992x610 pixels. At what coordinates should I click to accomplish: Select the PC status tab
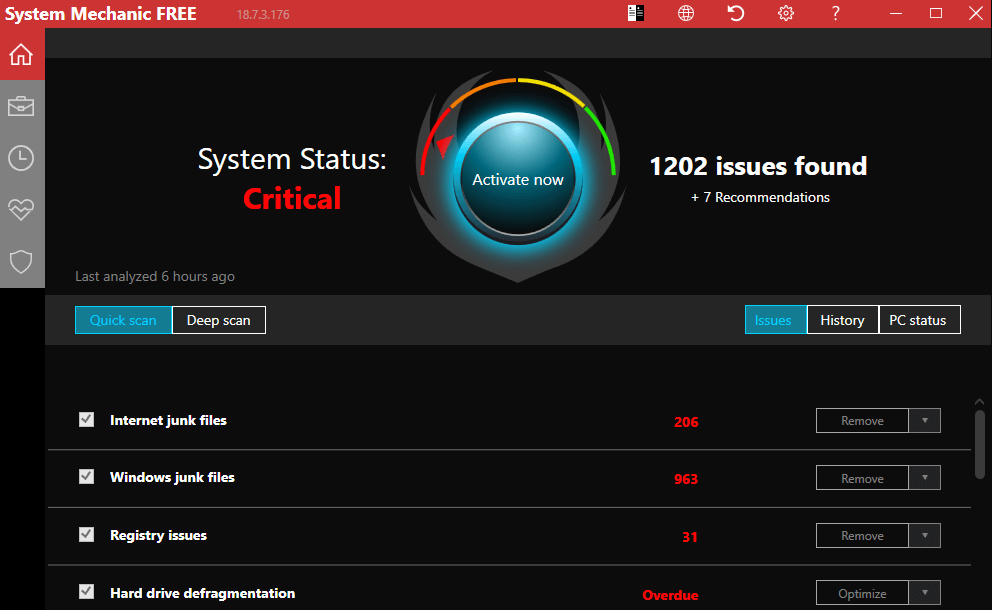click(x=919, y=320)
